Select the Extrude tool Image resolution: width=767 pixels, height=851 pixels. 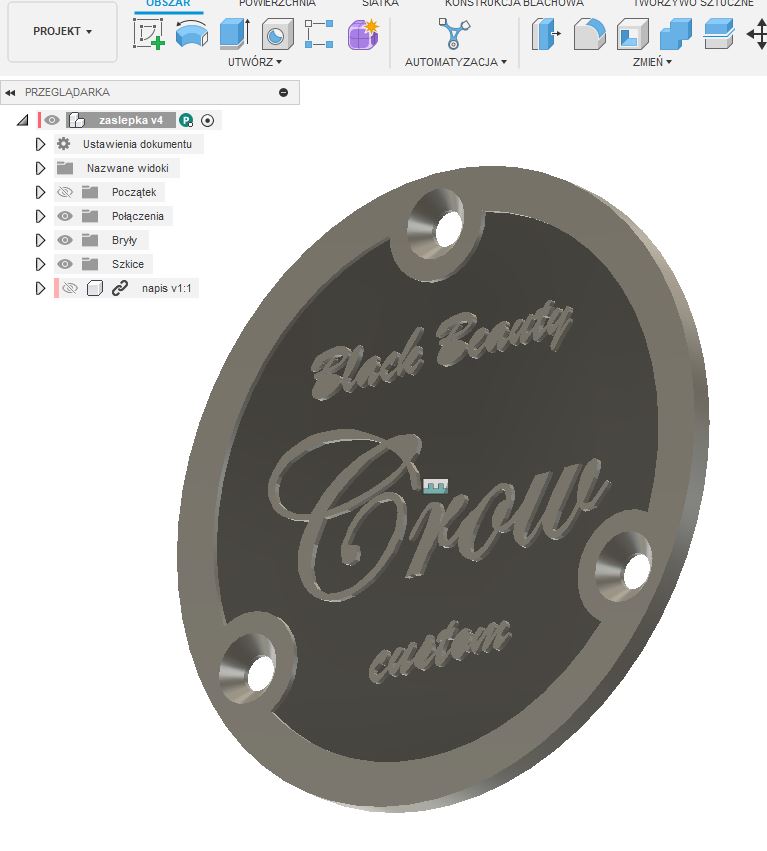click(234, 34)
